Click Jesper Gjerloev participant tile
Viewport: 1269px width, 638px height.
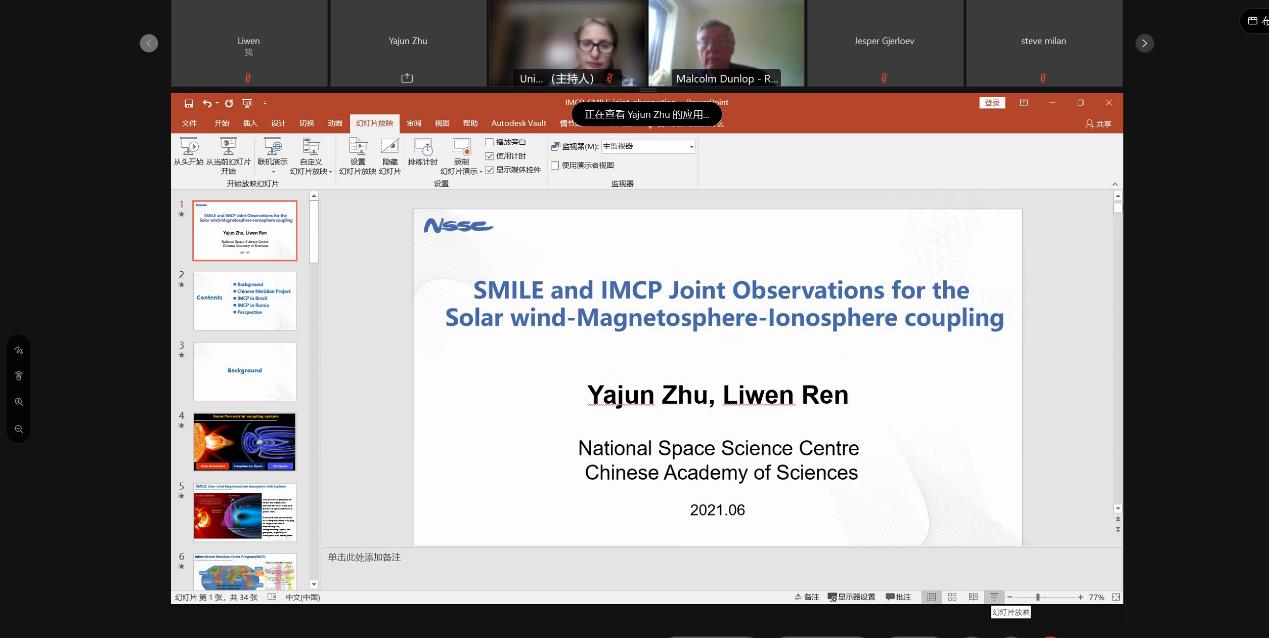[x=885, y=43]
